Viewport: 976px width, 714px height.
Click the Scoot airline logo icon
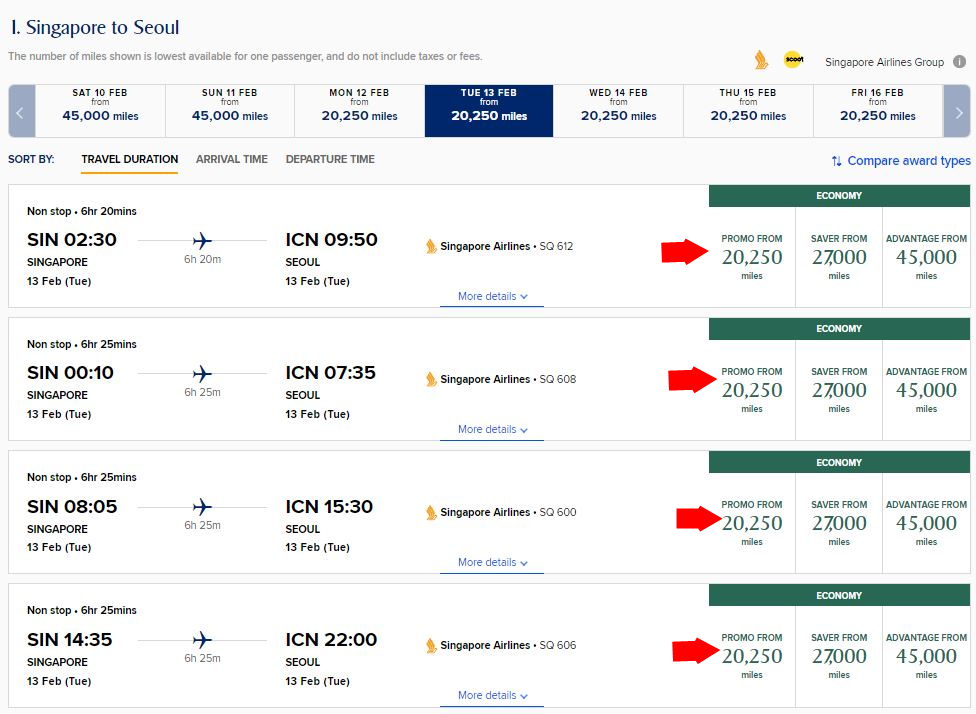tap(793, 60)
